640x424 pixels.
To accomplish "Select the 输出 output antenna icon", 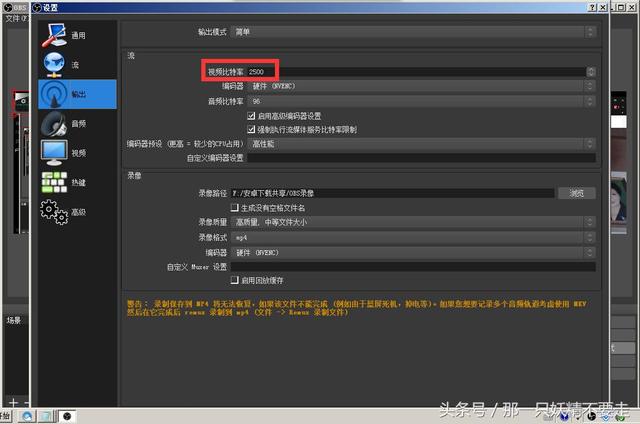I will point(54,94).
